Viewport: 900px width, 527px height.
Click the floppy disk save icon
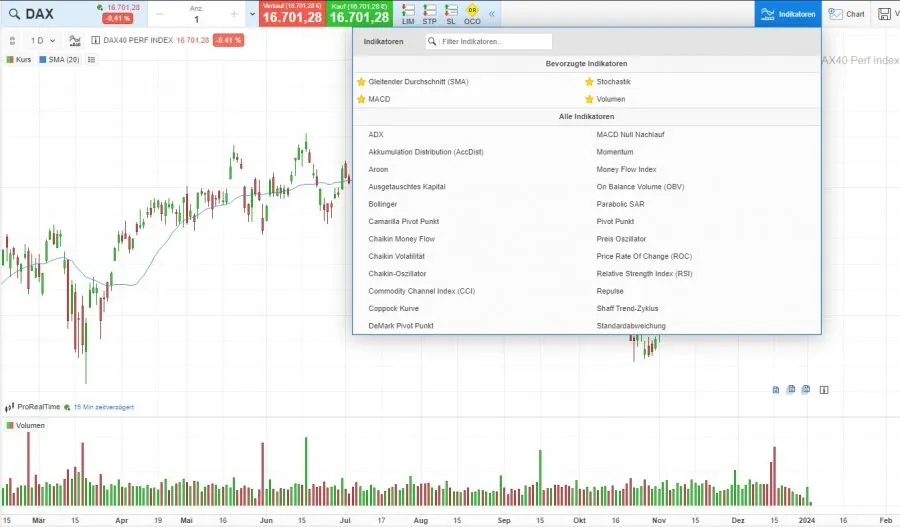point(885,14)
